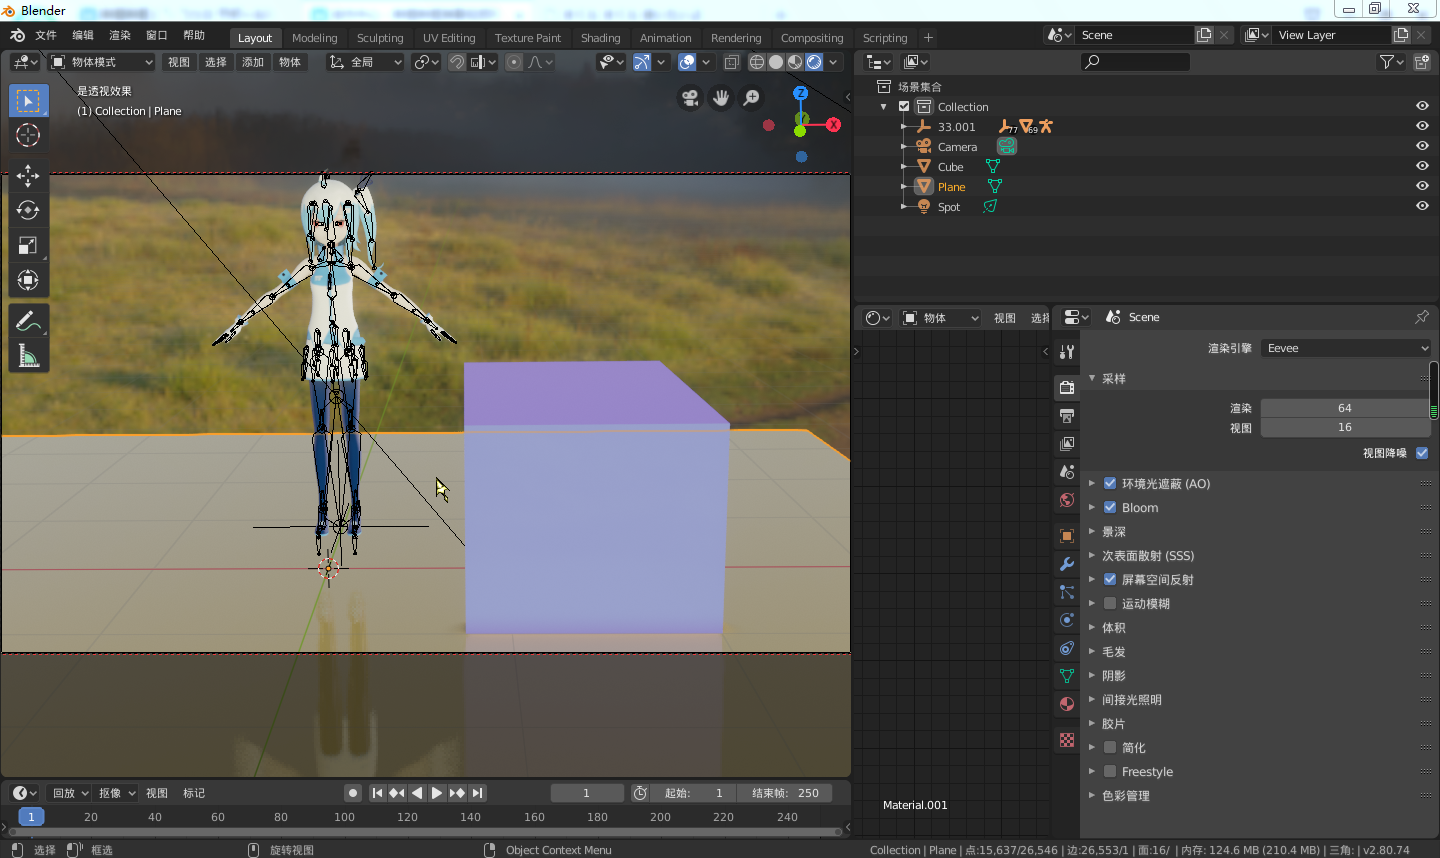Toggle proportional editing in viewport header

point(514,62)
